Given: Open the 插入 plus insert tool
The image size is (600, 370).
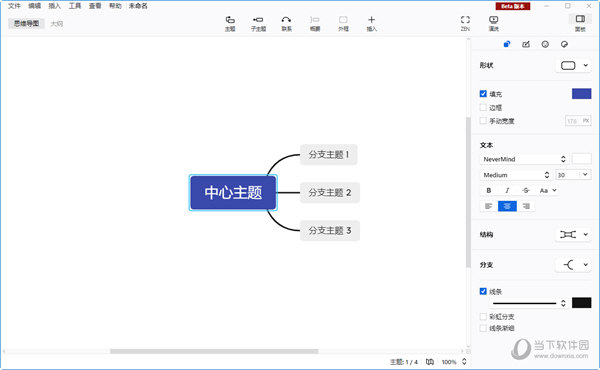Looking at the screenshot, I should 372,23.
